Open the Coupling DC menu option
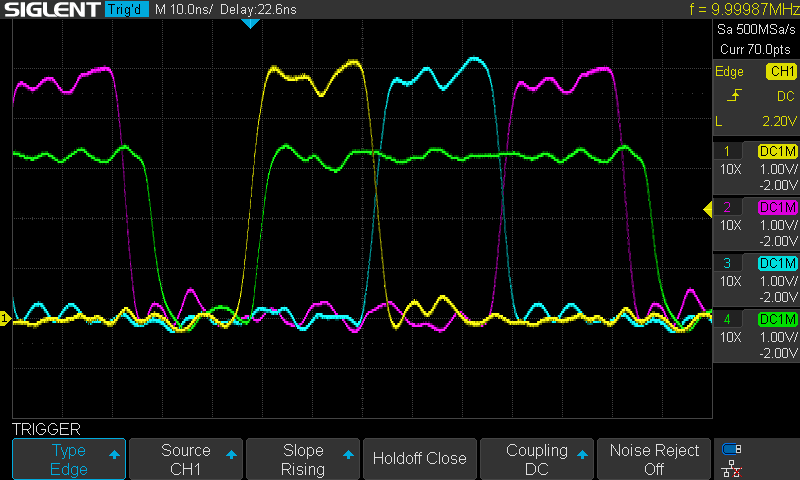Screen dimensions: 800x480 point(537,459)
